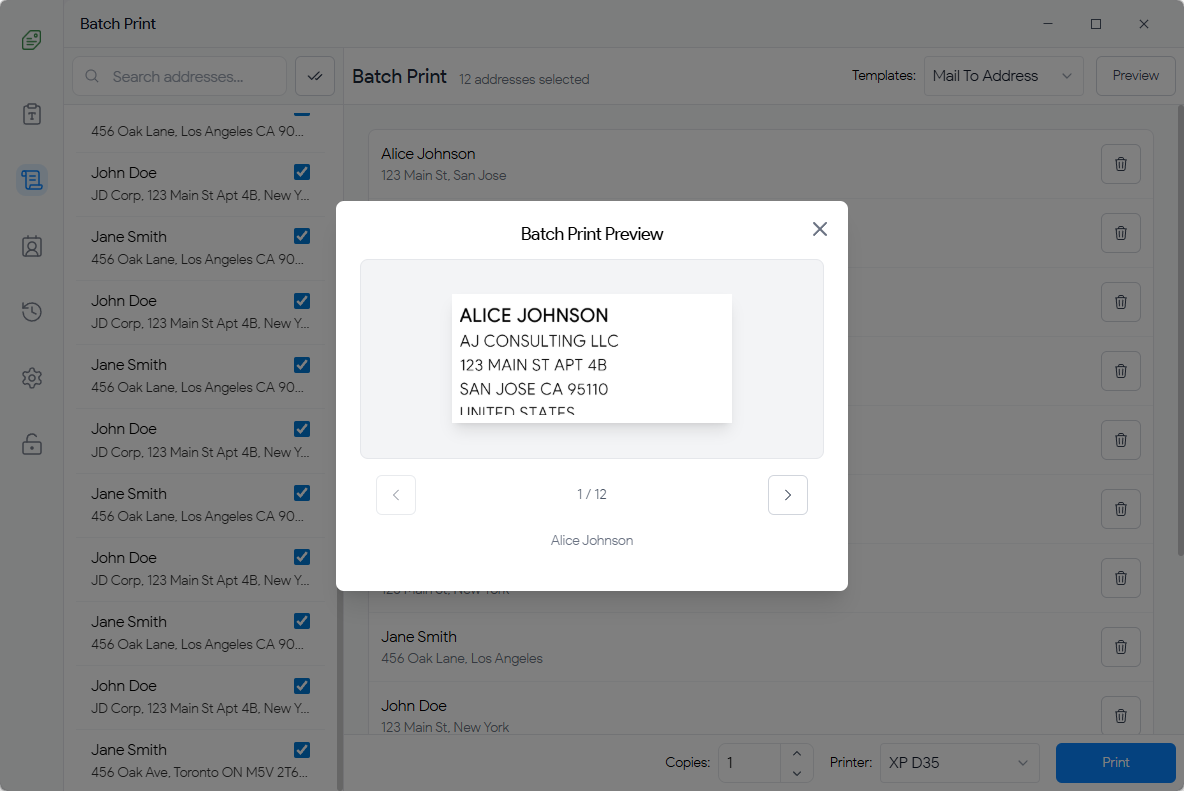Open the Templates dropdown
1184x791 pixels.
click(1003, 76)
